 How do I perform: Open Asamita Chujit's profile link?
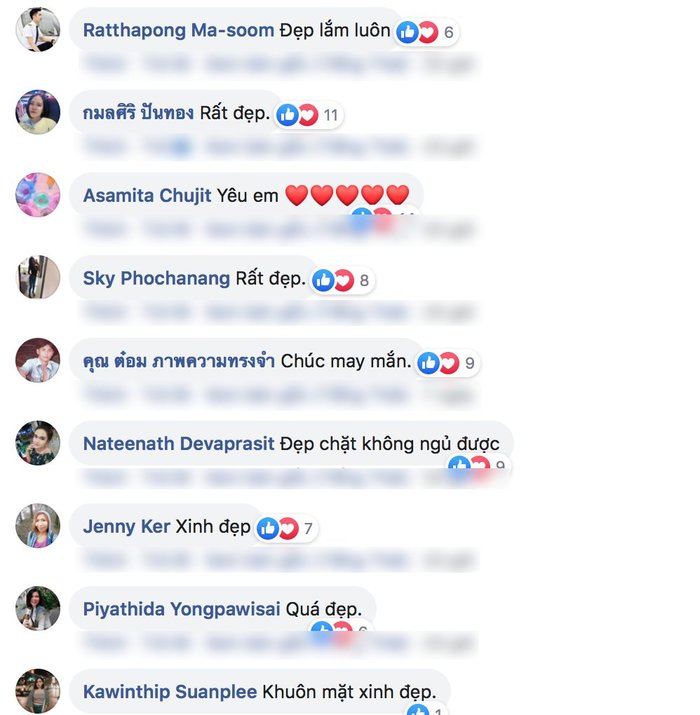point(147,196)
